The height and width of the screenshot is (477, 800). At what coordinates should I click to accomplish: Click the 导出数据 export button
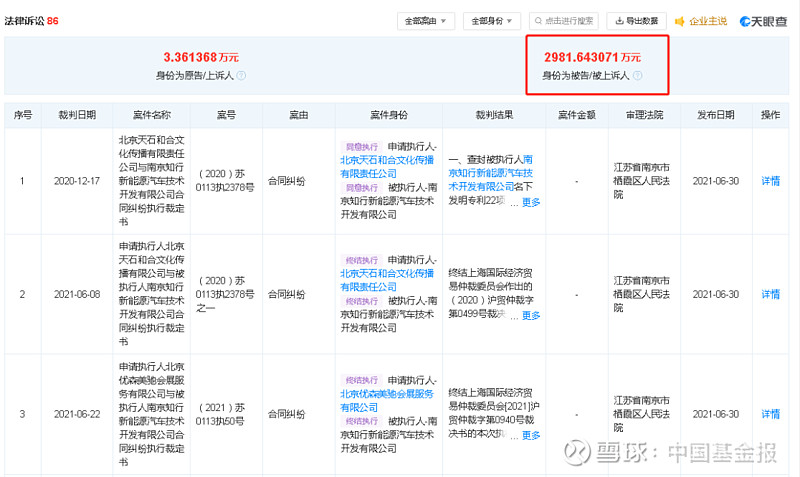[636, 21]
